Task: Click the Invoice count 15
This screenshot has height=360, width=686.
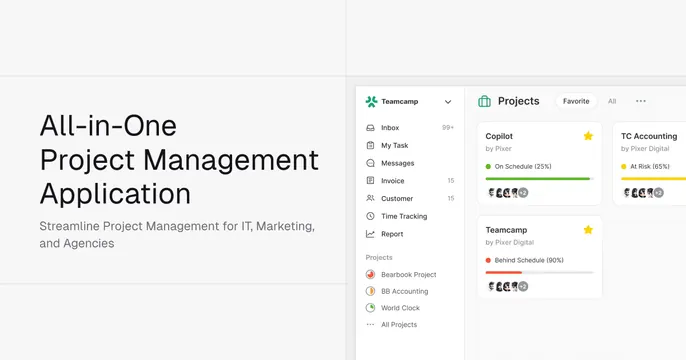Action: point(451,181)
